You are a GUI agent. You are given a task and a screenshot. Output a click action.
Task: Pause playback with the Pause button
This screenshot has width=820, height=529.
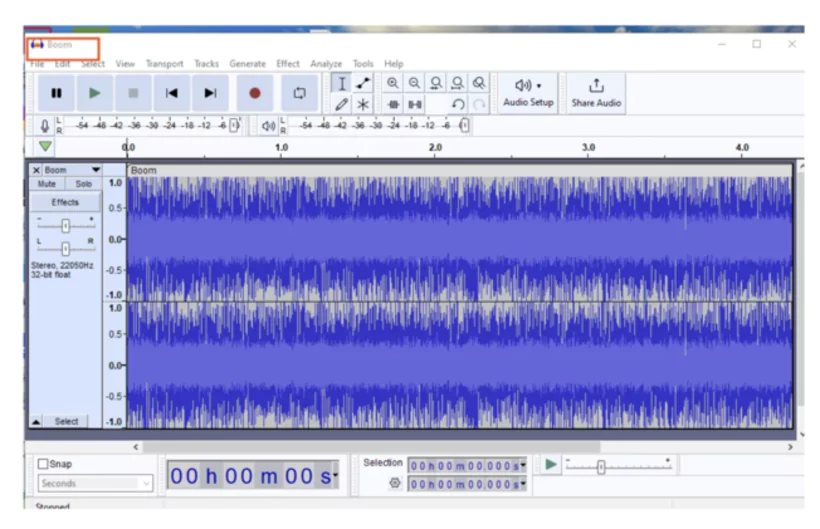56,93
